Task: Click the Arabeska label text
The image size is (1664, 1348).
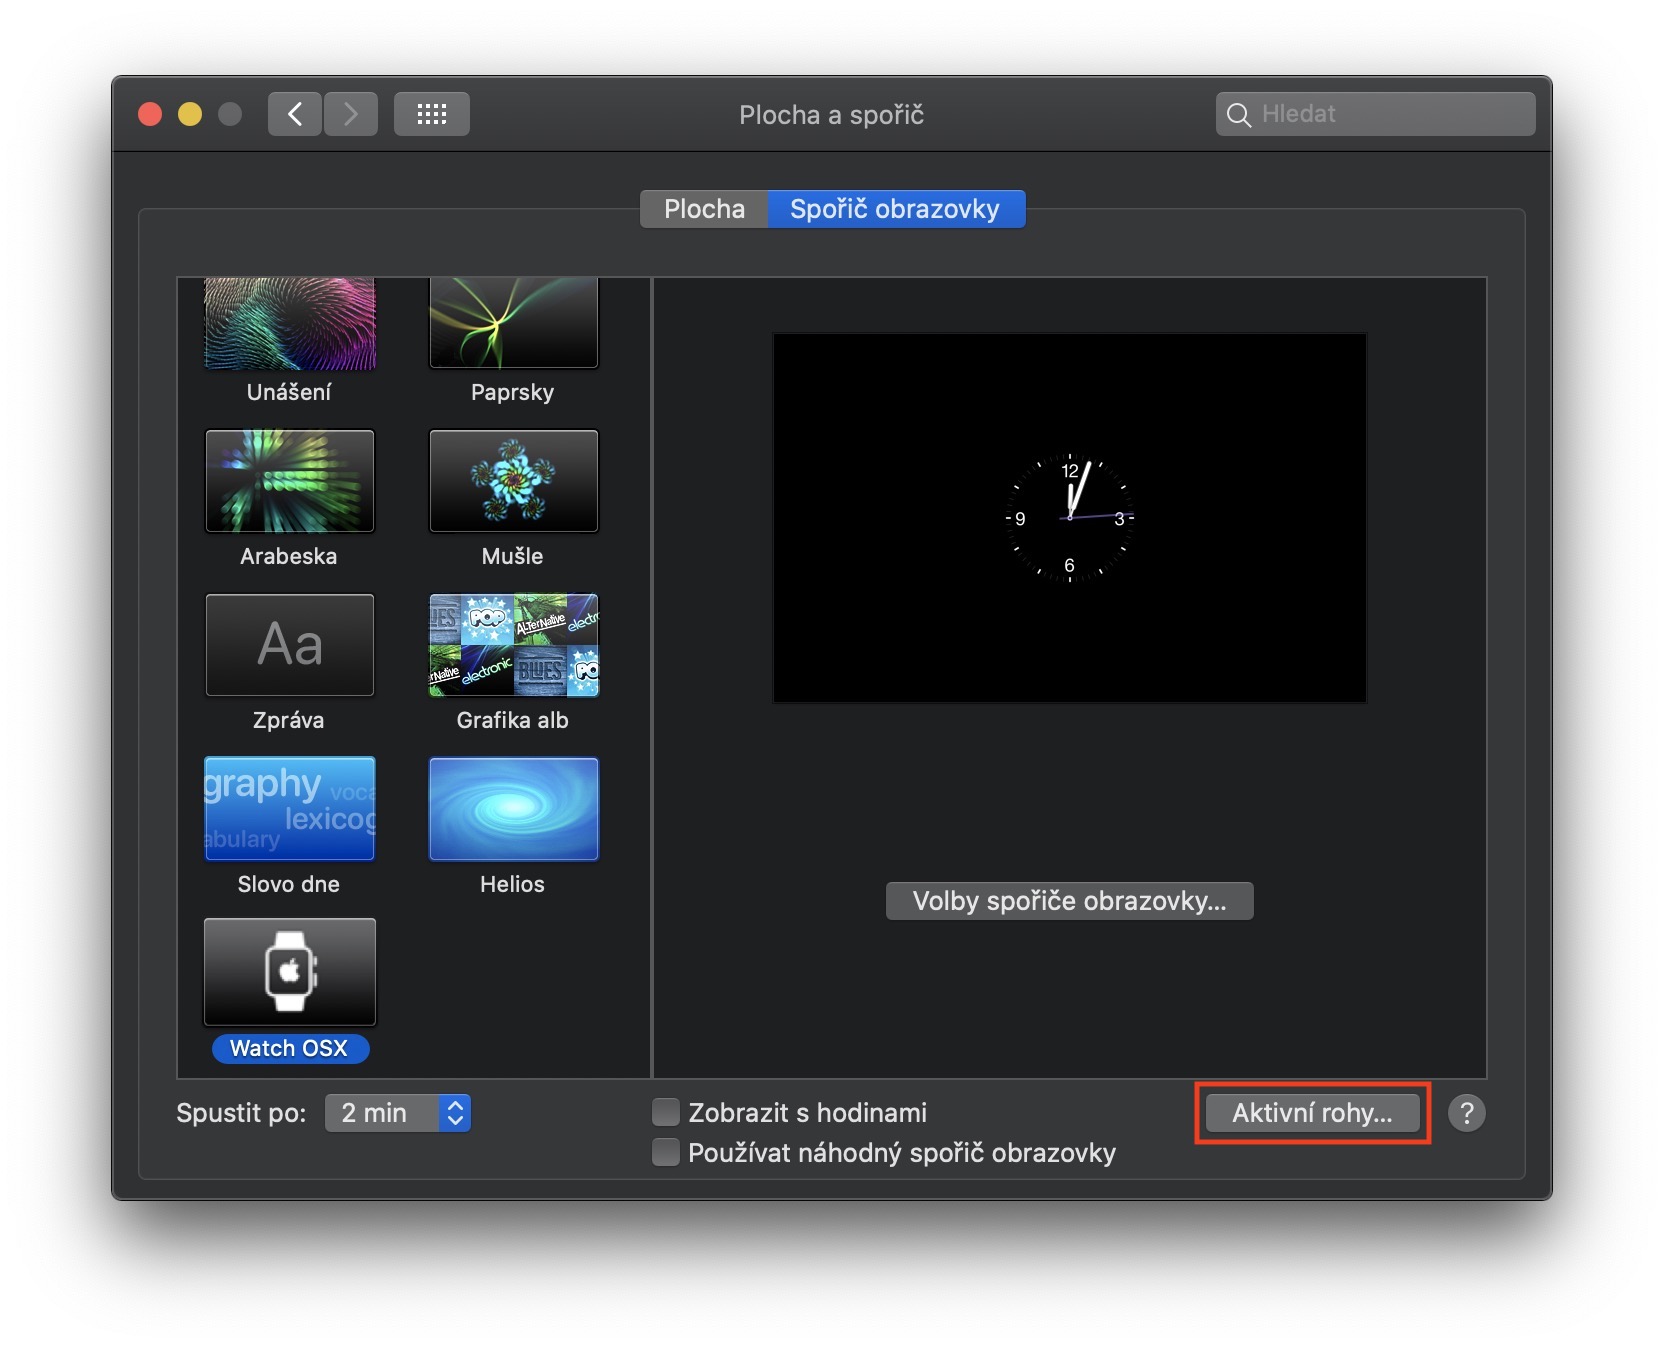Action: tap(289, 556)
